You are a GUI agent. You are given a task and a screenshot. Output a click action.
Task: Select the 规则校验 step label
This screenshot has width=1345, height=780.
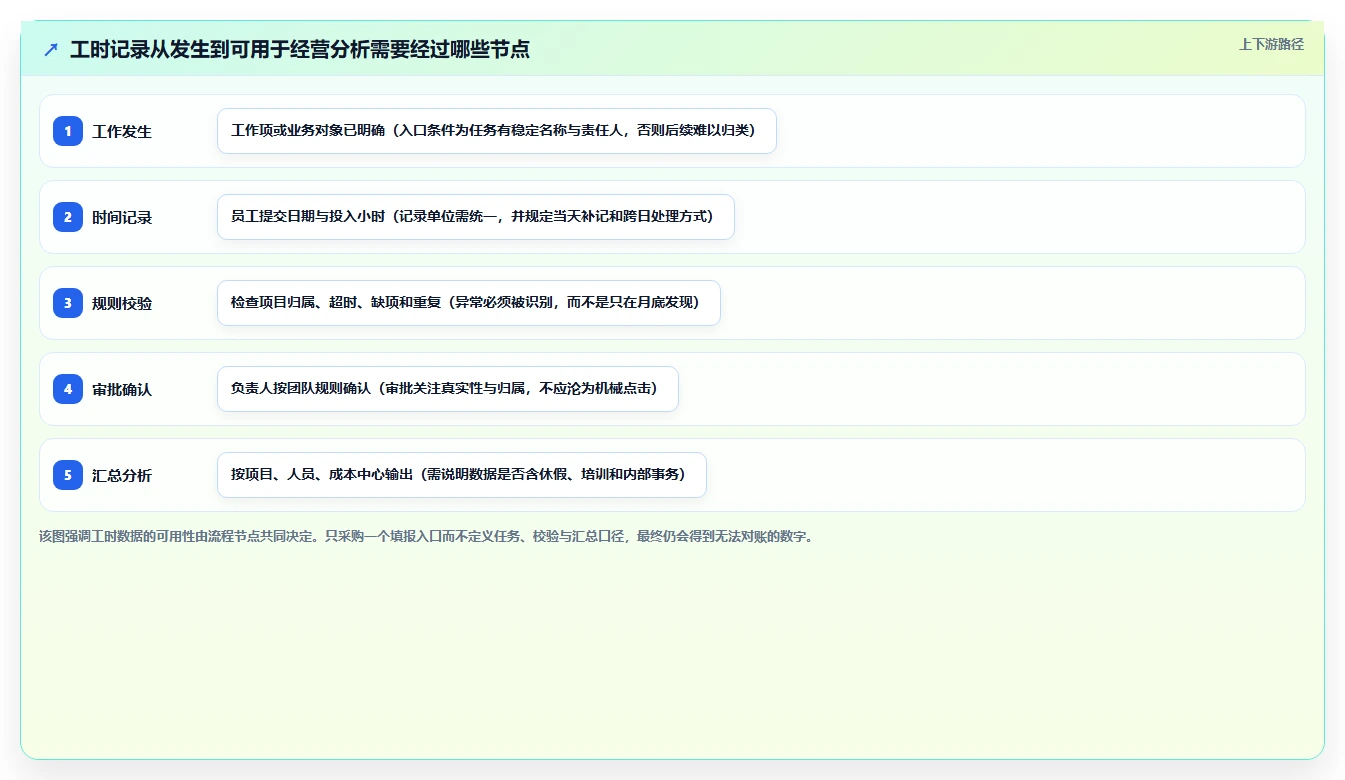[x=122, y=303]
